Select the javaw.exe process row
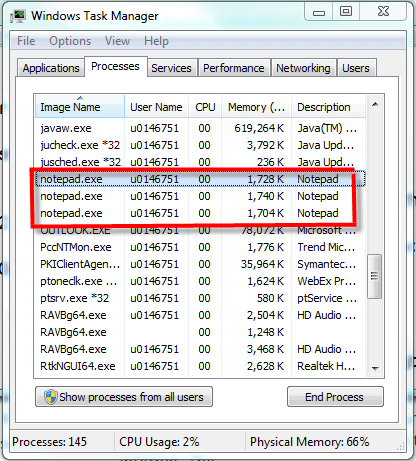 tap(200, 128)
